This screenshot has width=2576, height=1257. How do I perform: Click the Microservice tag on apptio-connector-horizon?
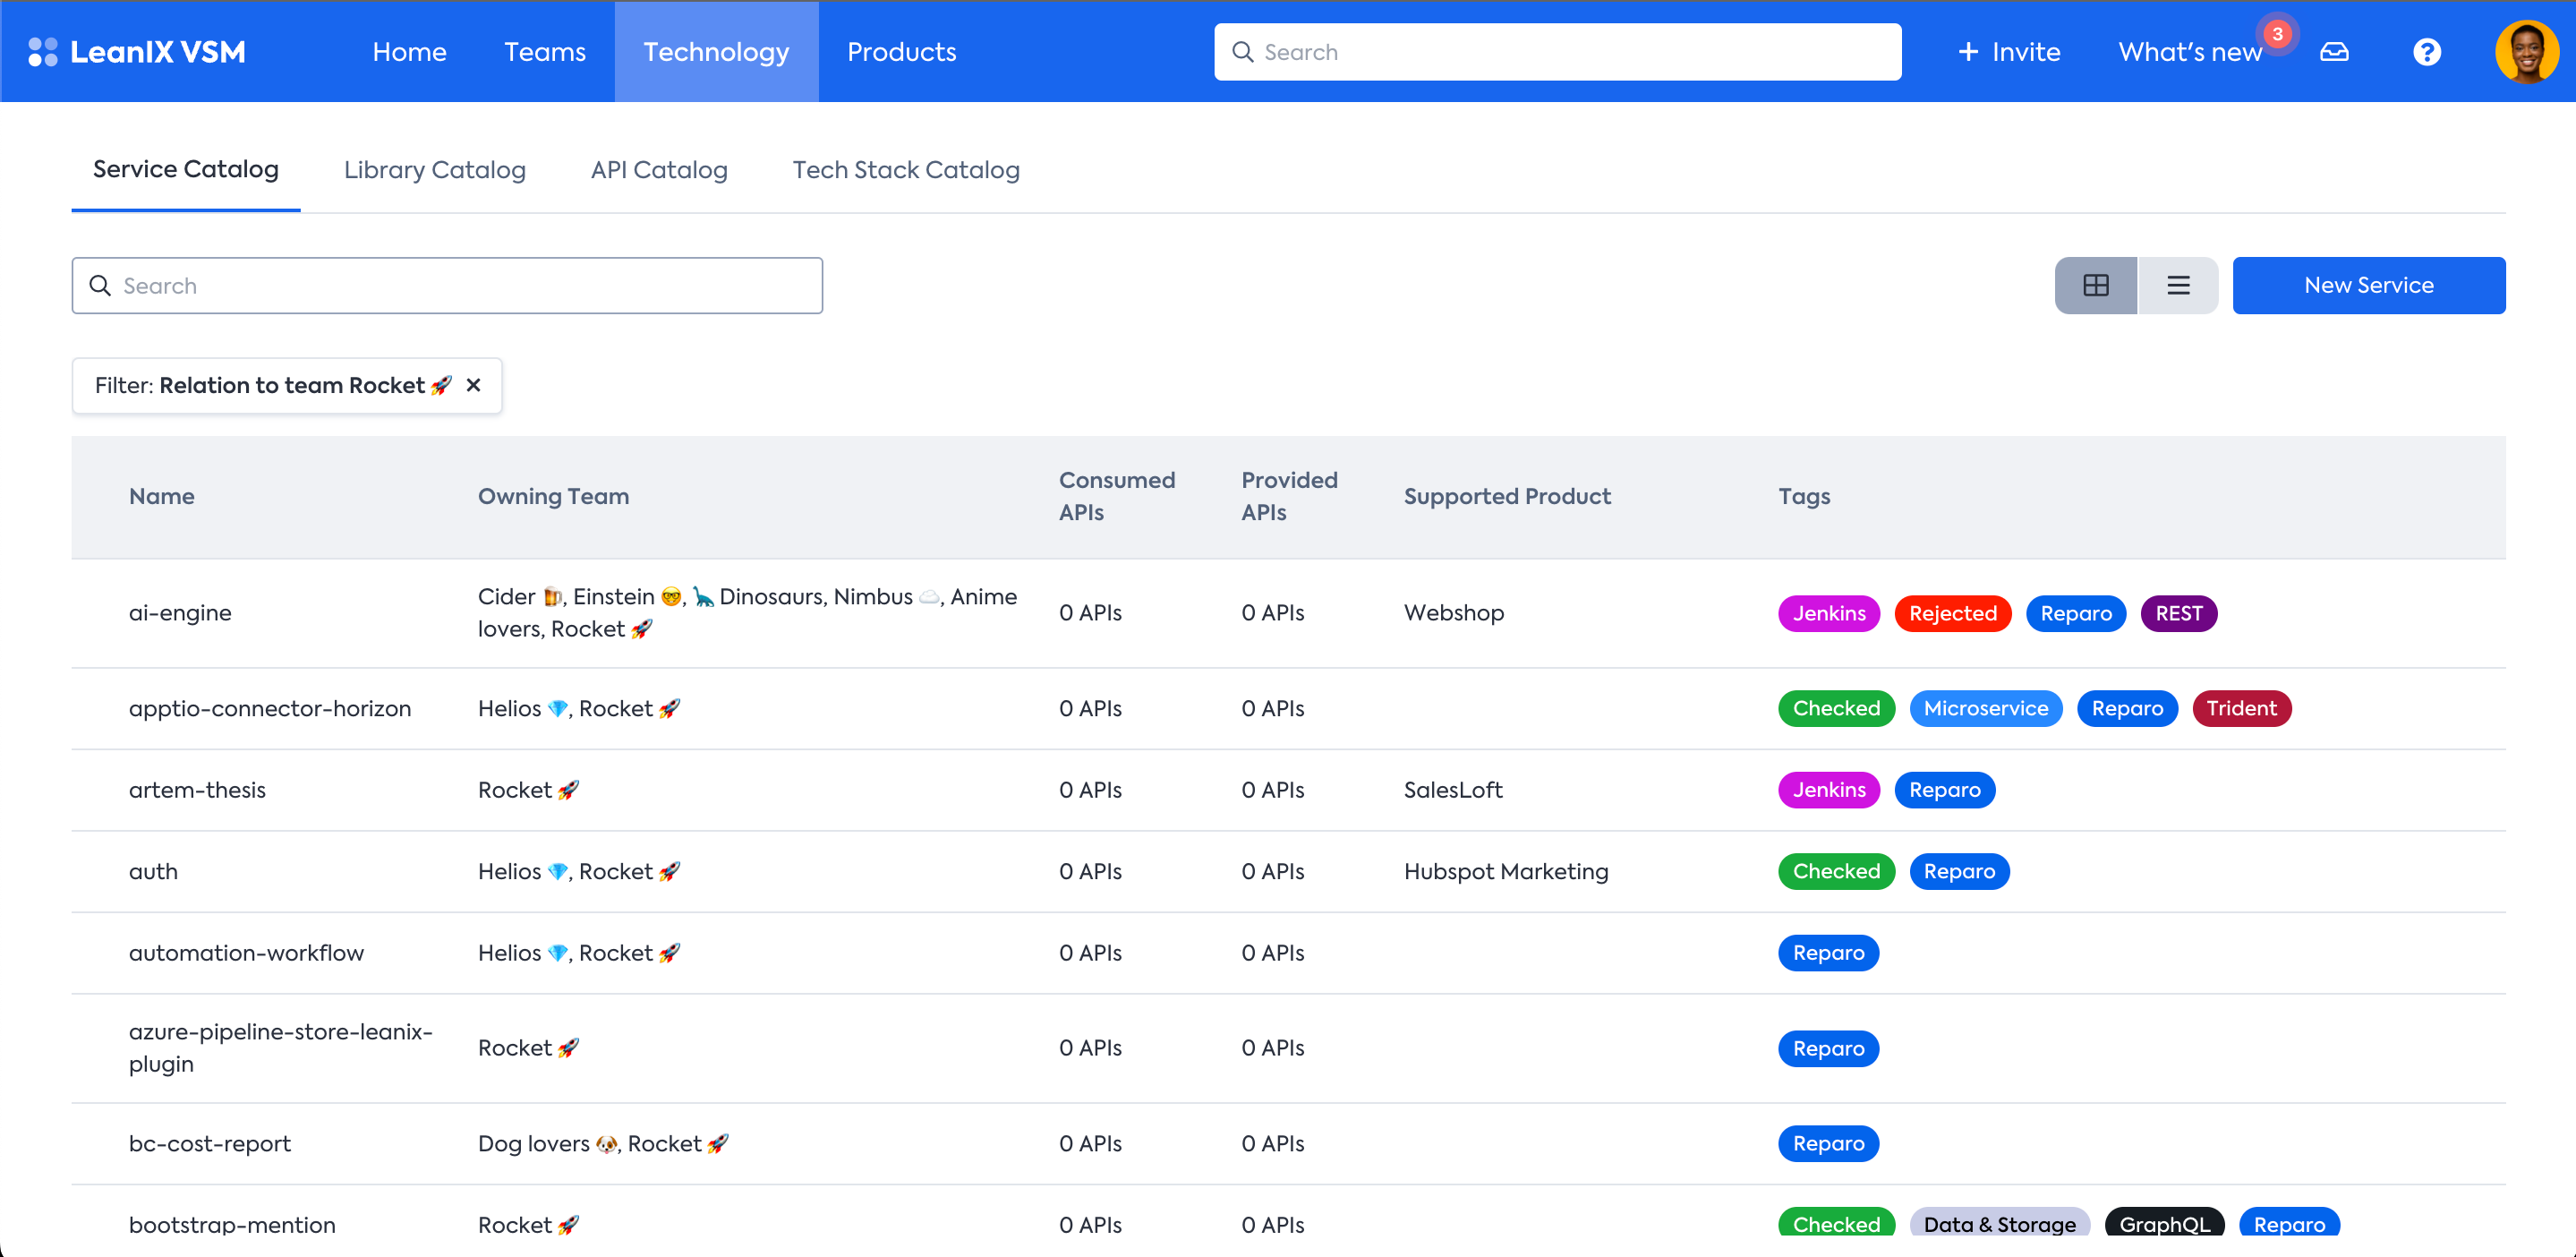1986,709
